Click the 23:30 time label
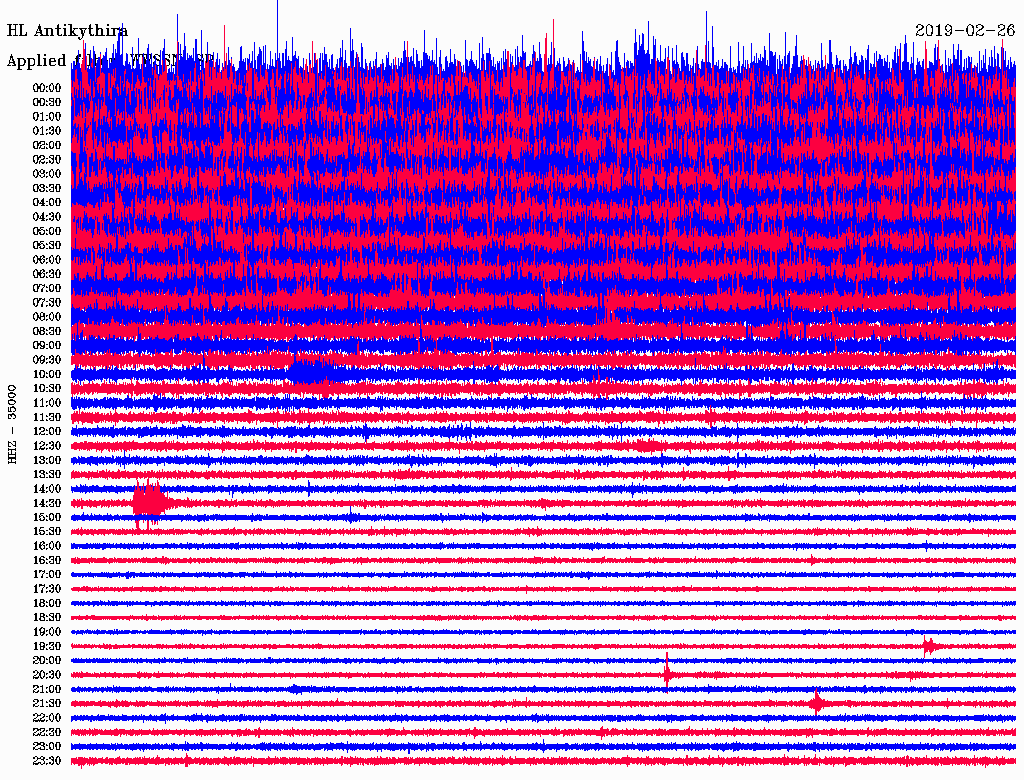The width and height of the screenshot is (1024, 780). tap(47, 761)
